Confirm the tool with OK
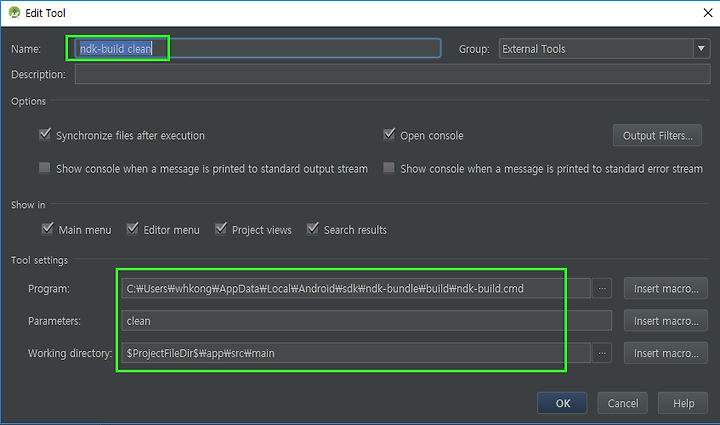 point(562,403)
